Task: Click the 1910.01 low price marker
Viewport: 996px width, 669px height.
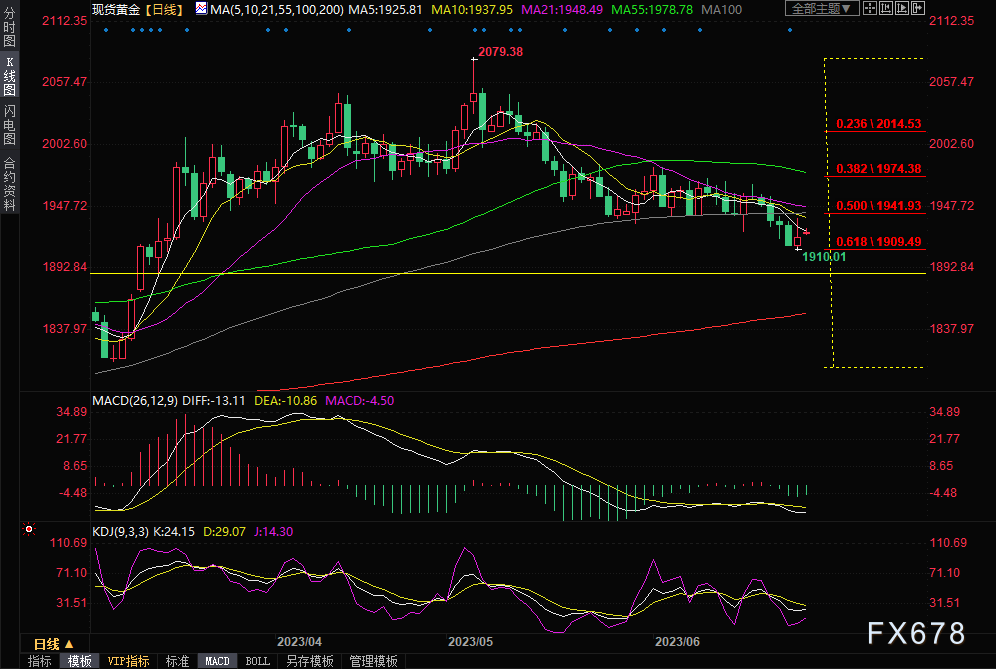Action: [x=824, y=257]
